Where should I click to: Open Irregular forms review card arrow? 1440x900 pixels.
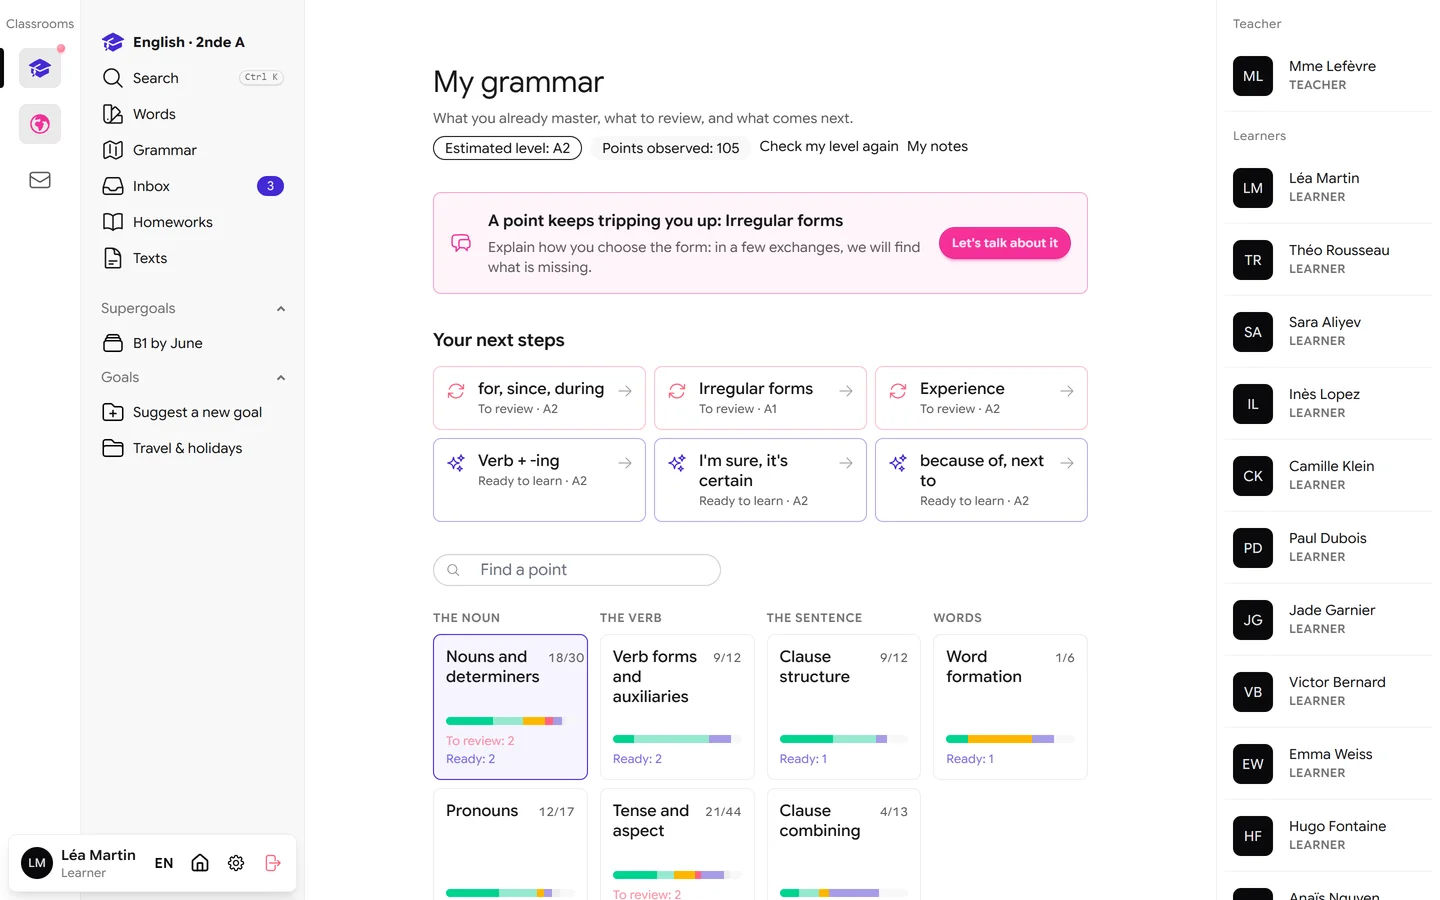click(x=846, y=391)
